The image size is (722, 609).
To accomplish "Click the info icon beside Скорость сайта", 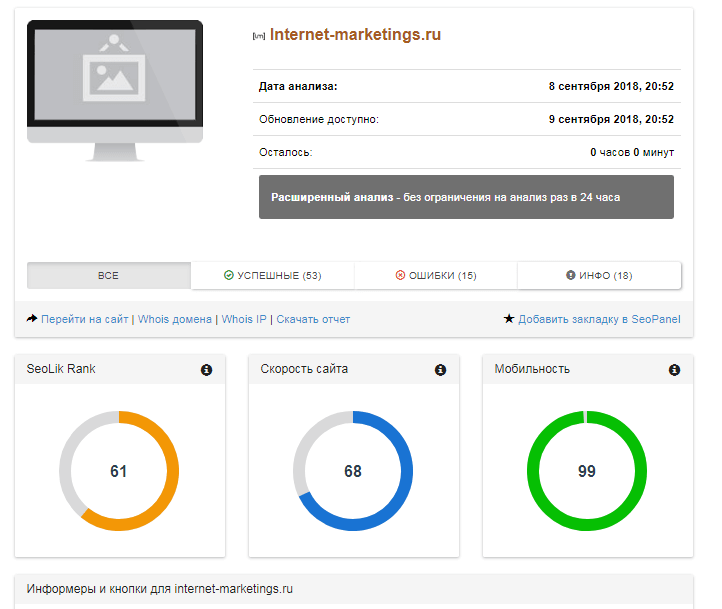I will (440, 370).
